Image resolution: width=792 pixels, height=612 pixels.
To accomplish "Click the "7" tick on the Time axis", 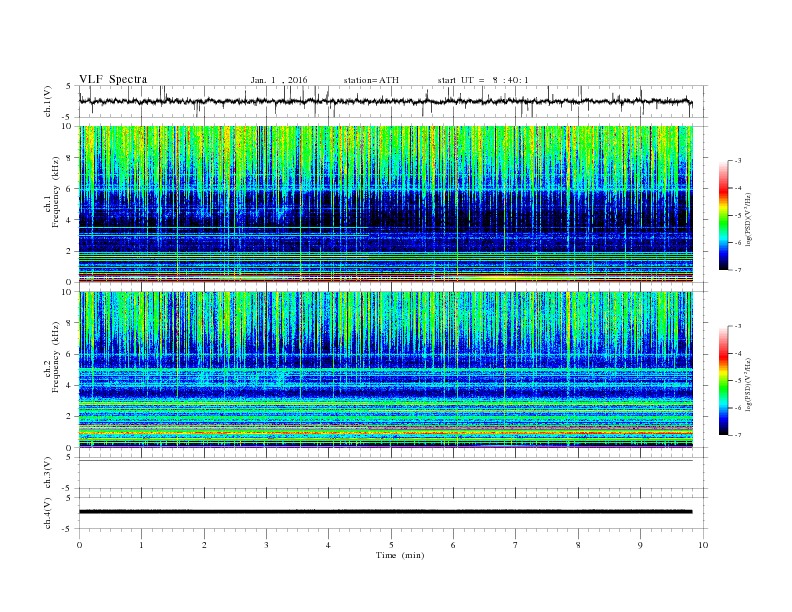I will coord(516,545).
